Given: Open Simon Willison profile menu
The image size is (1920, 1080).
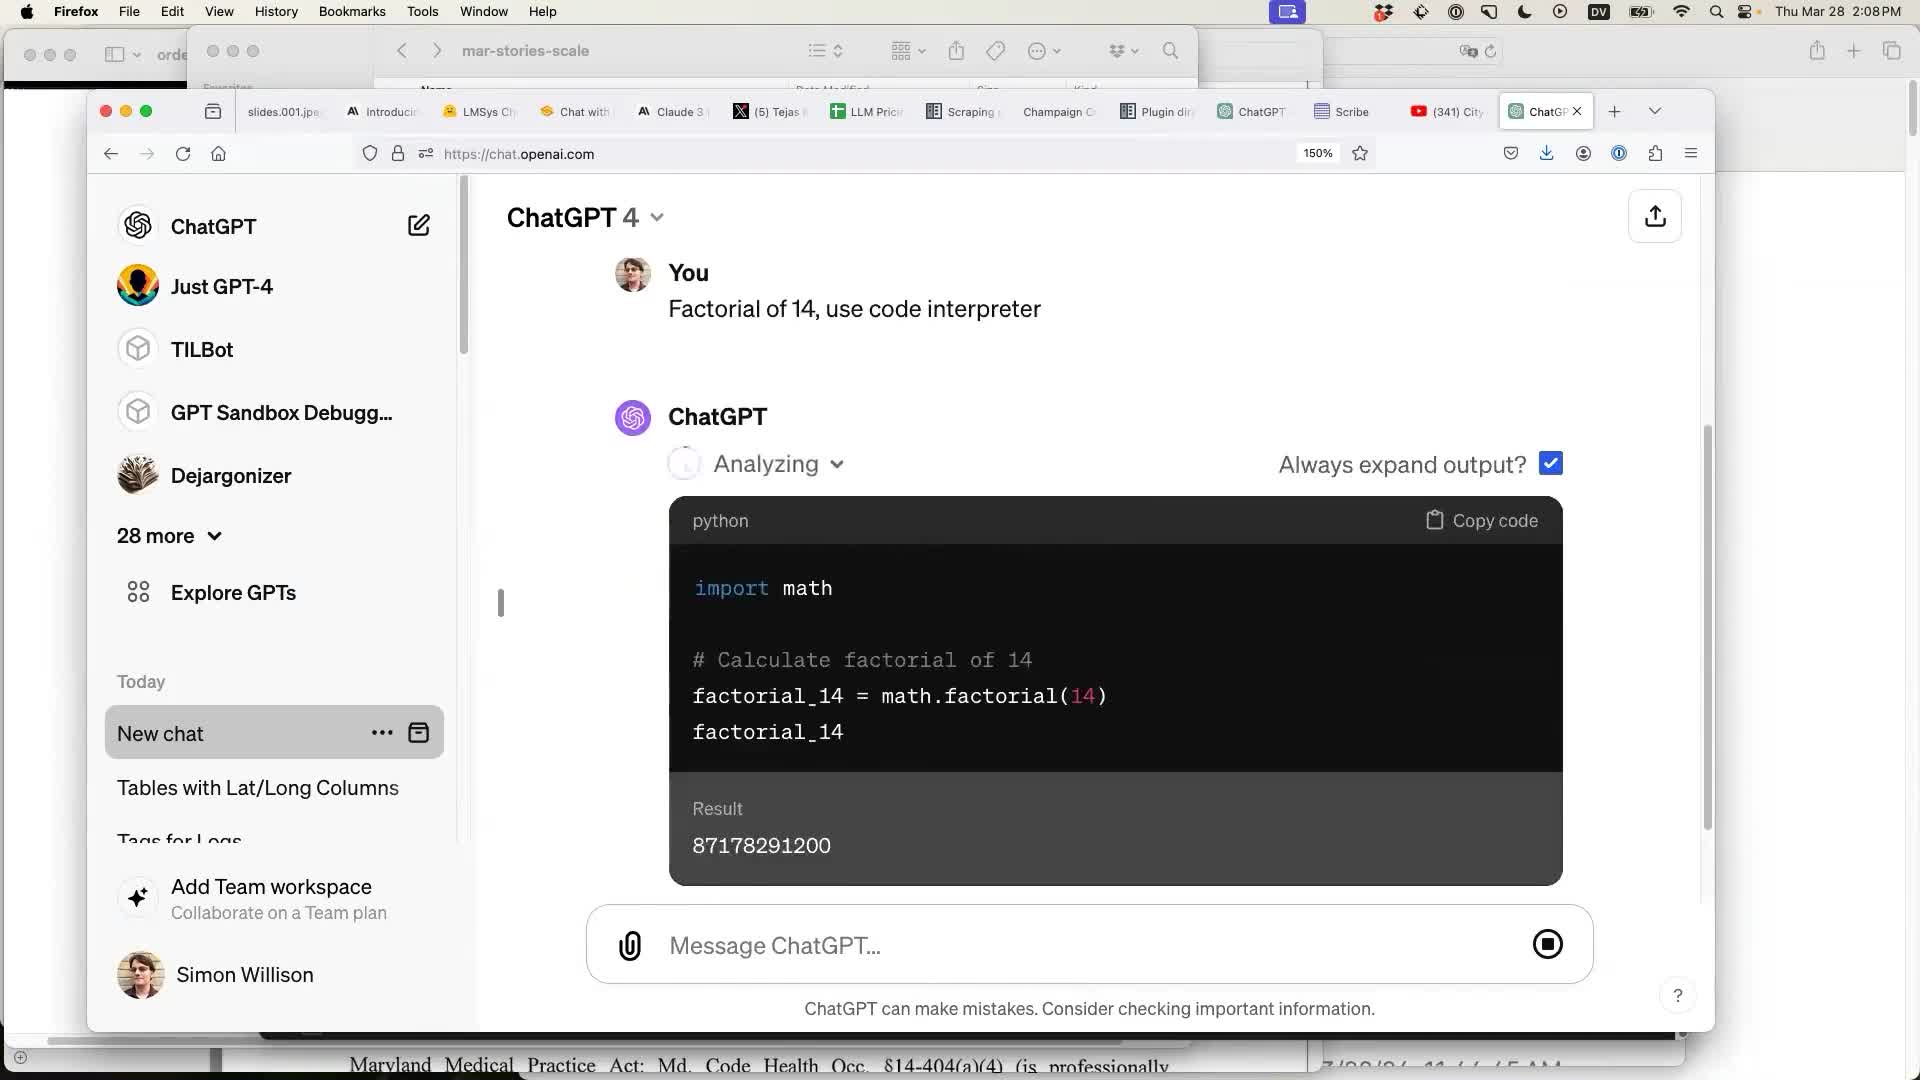Looking at the screenshot, I should 274,975.
